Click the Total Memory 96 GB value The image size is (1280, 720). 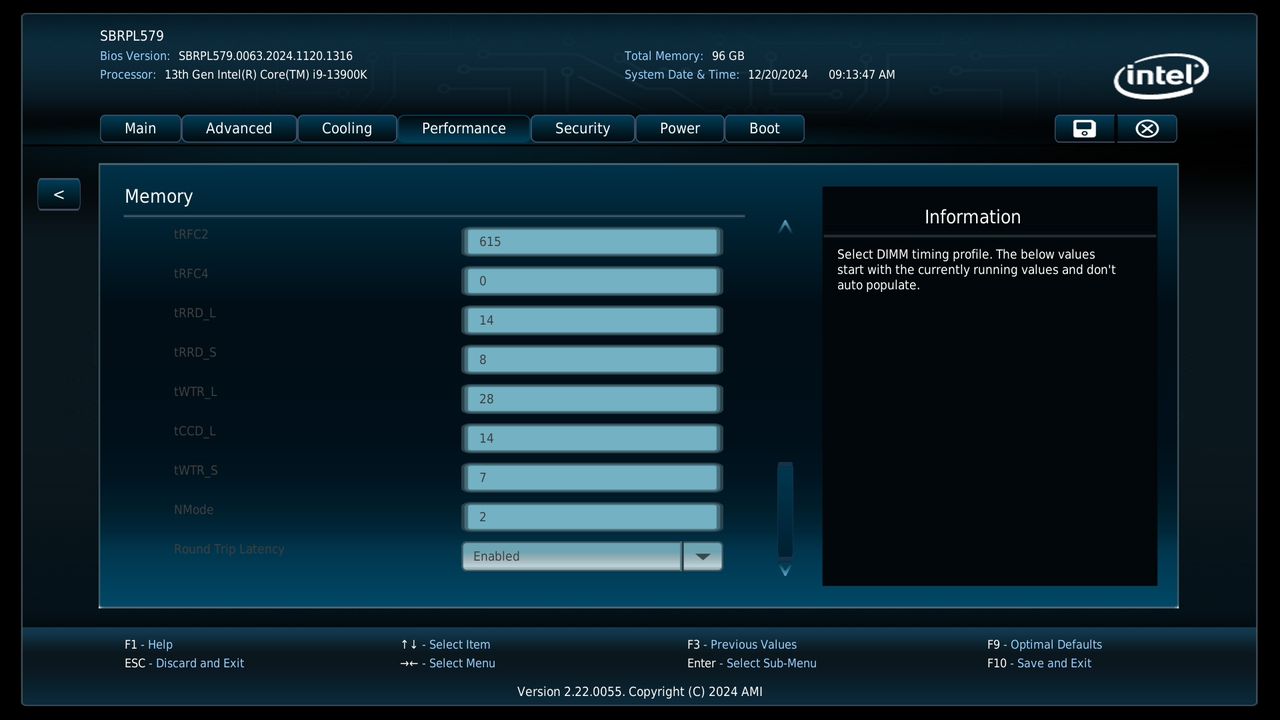click(728, 56)
